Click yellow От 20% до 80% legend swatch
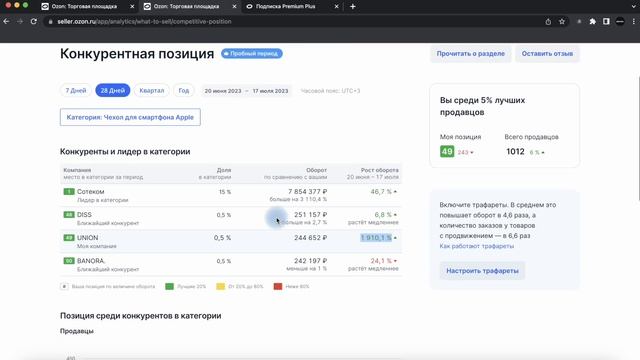The height and width of the screenshot is (360, 640). 220,287
